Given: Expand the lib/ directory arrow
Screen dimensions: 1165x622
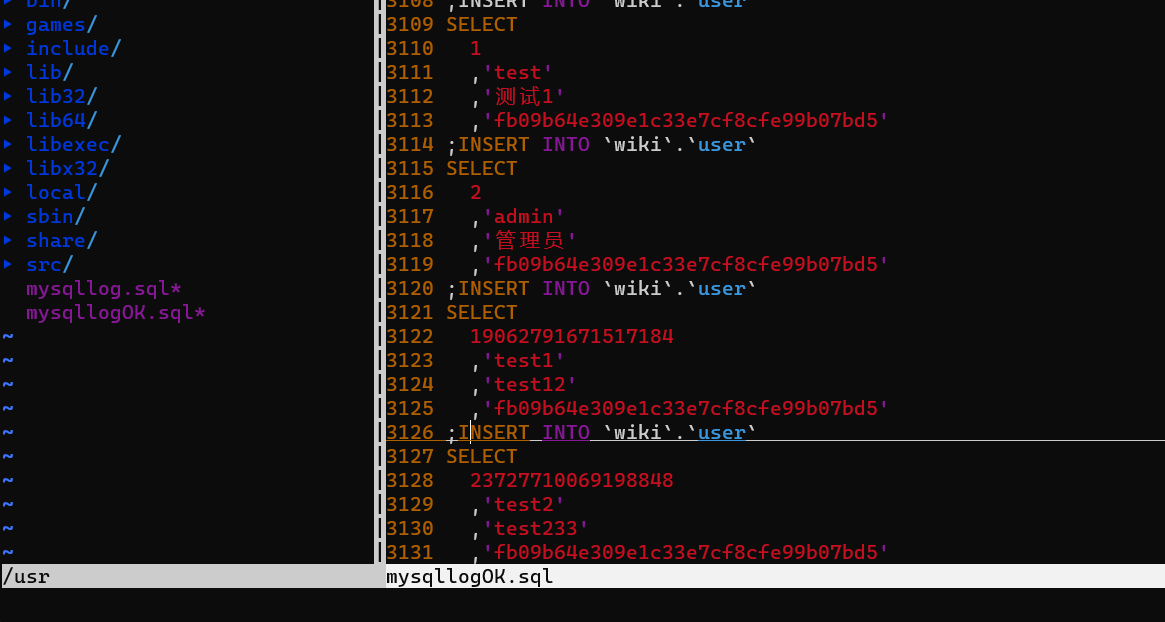Looking at the screenshot, I should pos(7,72).
